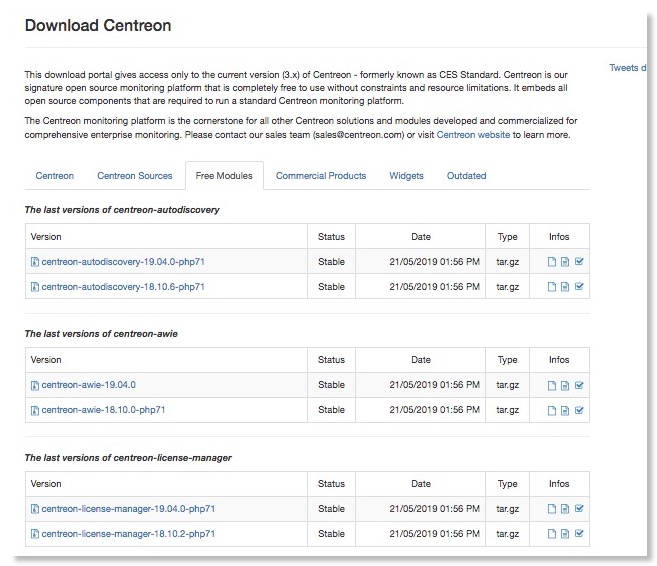The height and width of the screenshot is (566, 657).
Task: Click blank file icon for centreon-awie-19.04.0
Action: (551, 385)
